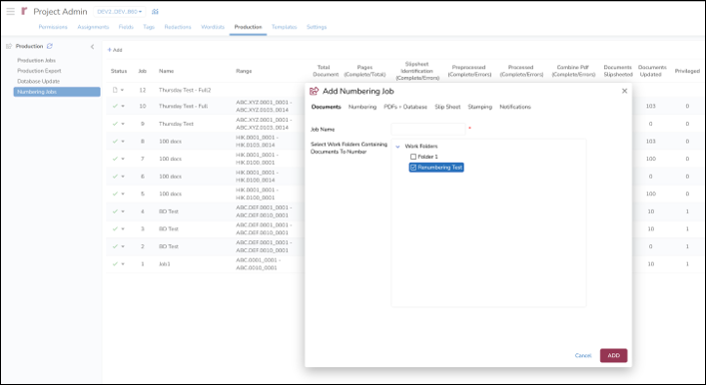Open the DEV2 project dropdown
706x385 pixels.
click(120, 12)
